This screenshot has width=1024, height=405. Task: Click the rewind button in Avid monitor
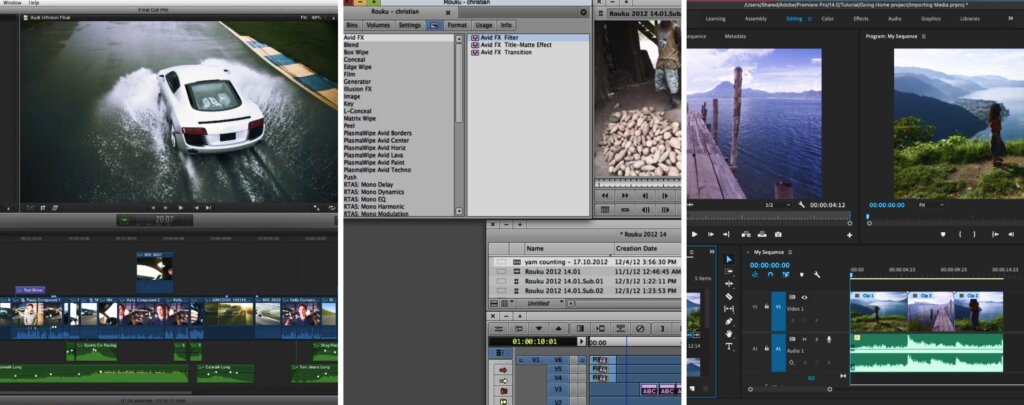[605, 195]
